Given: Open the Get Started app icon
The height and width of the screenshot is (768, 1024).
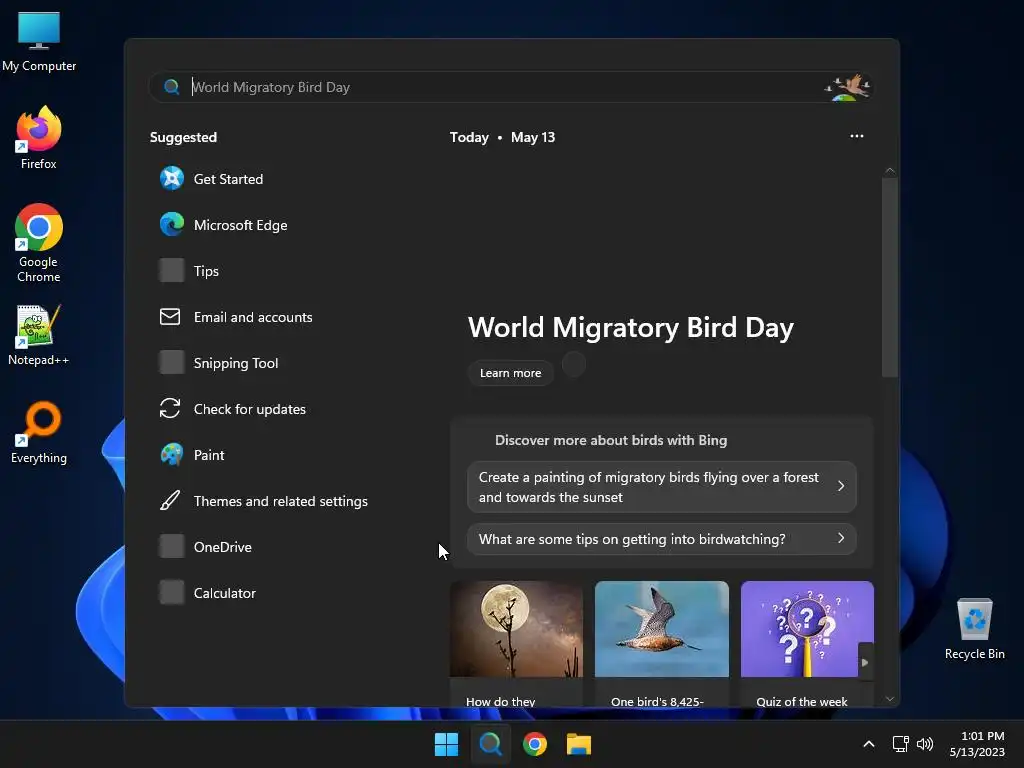Looking at the screenshot, I should point(172,178).
